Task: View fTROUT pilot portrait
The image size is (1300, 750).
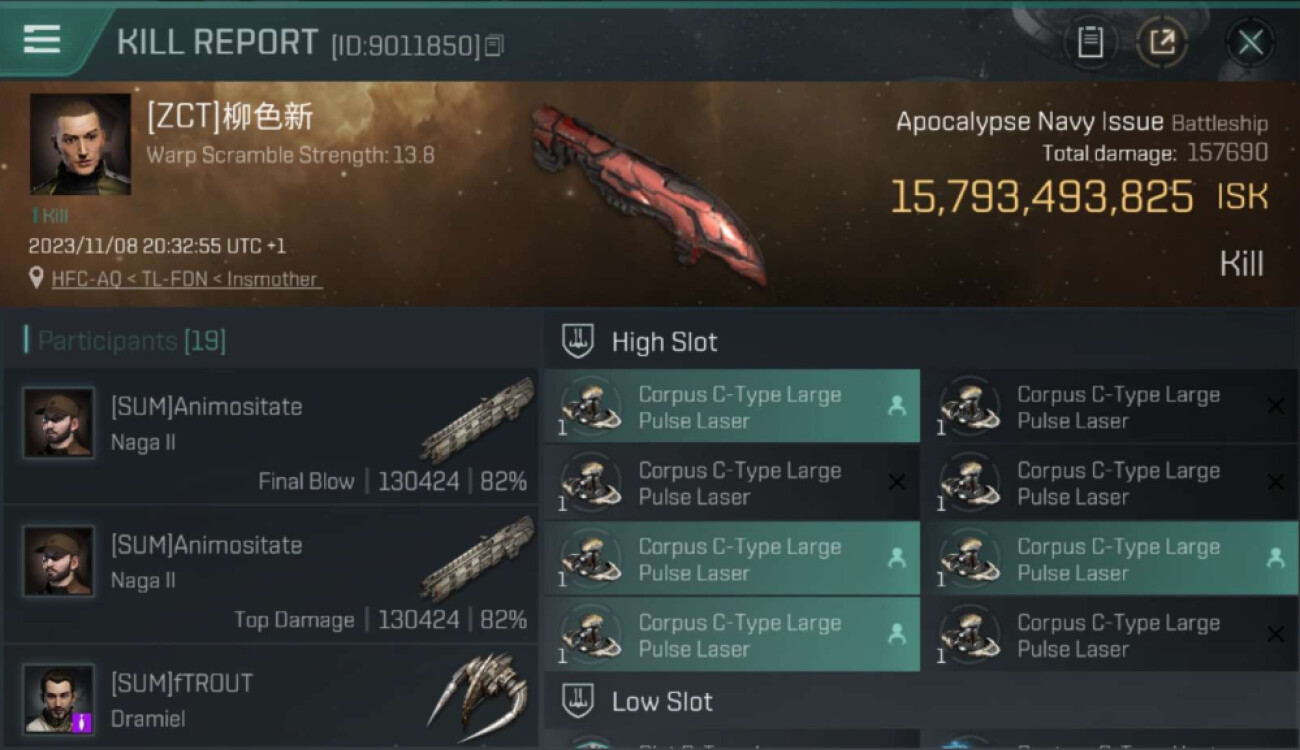Action: (x=60, y=699)
